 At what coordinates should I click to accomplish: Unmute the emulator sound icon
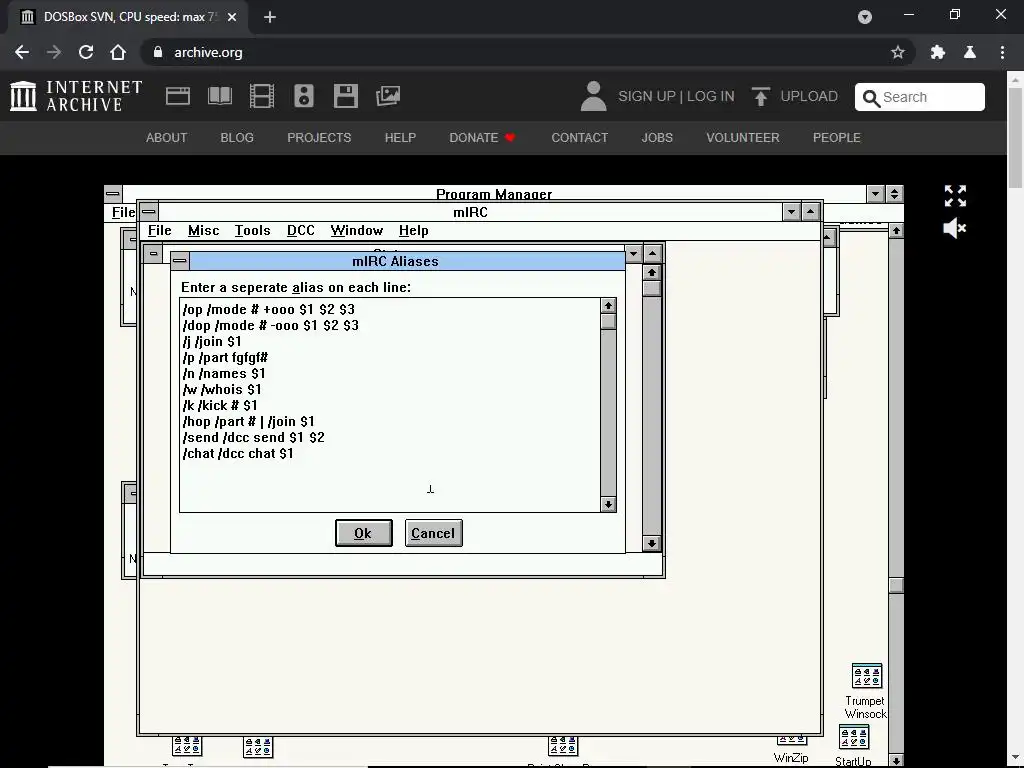(x=955, y=228)
